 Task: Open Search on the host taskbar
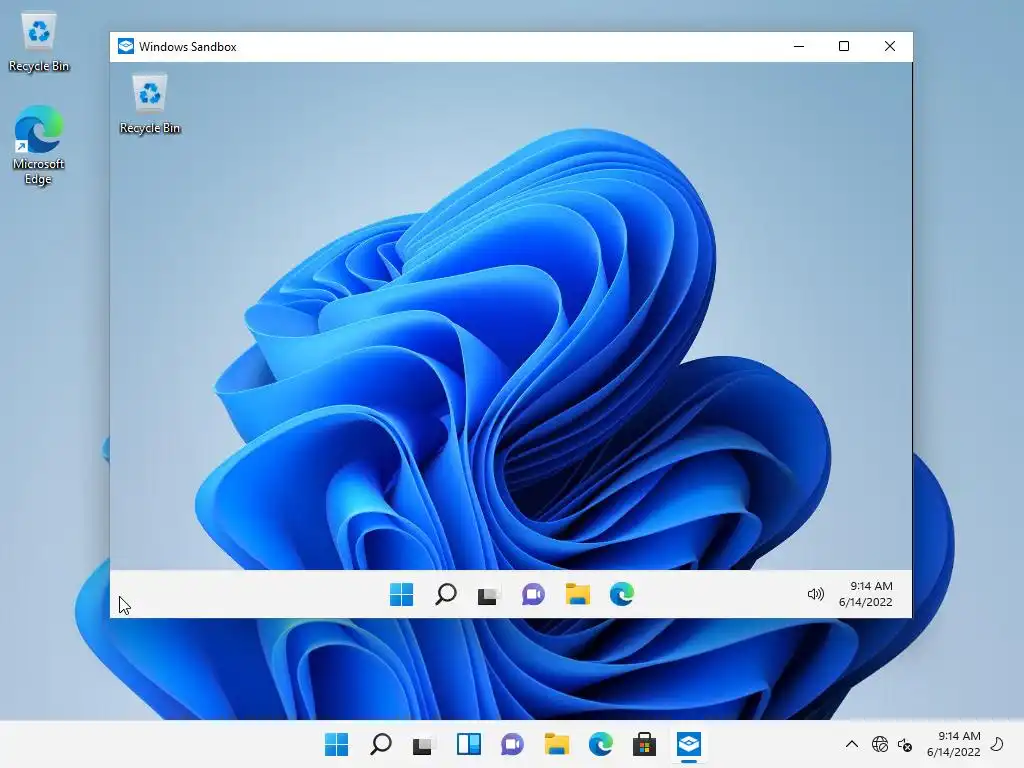381,744
